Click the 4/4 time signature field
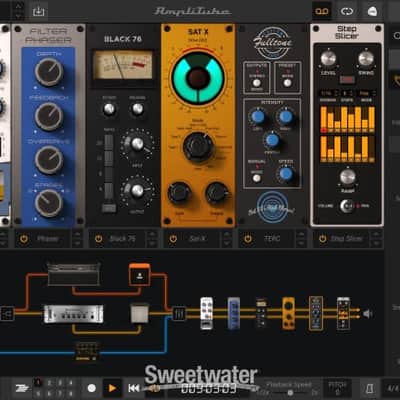Viewport: 400px width, 400px height. 392,388
